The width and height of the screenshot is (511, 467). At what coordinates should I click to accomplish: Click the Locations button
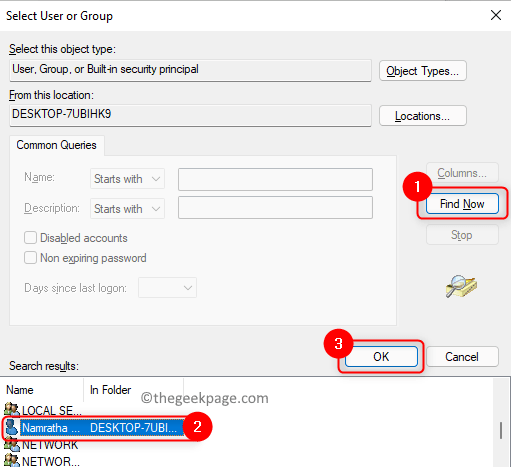(x=423, y=116)
